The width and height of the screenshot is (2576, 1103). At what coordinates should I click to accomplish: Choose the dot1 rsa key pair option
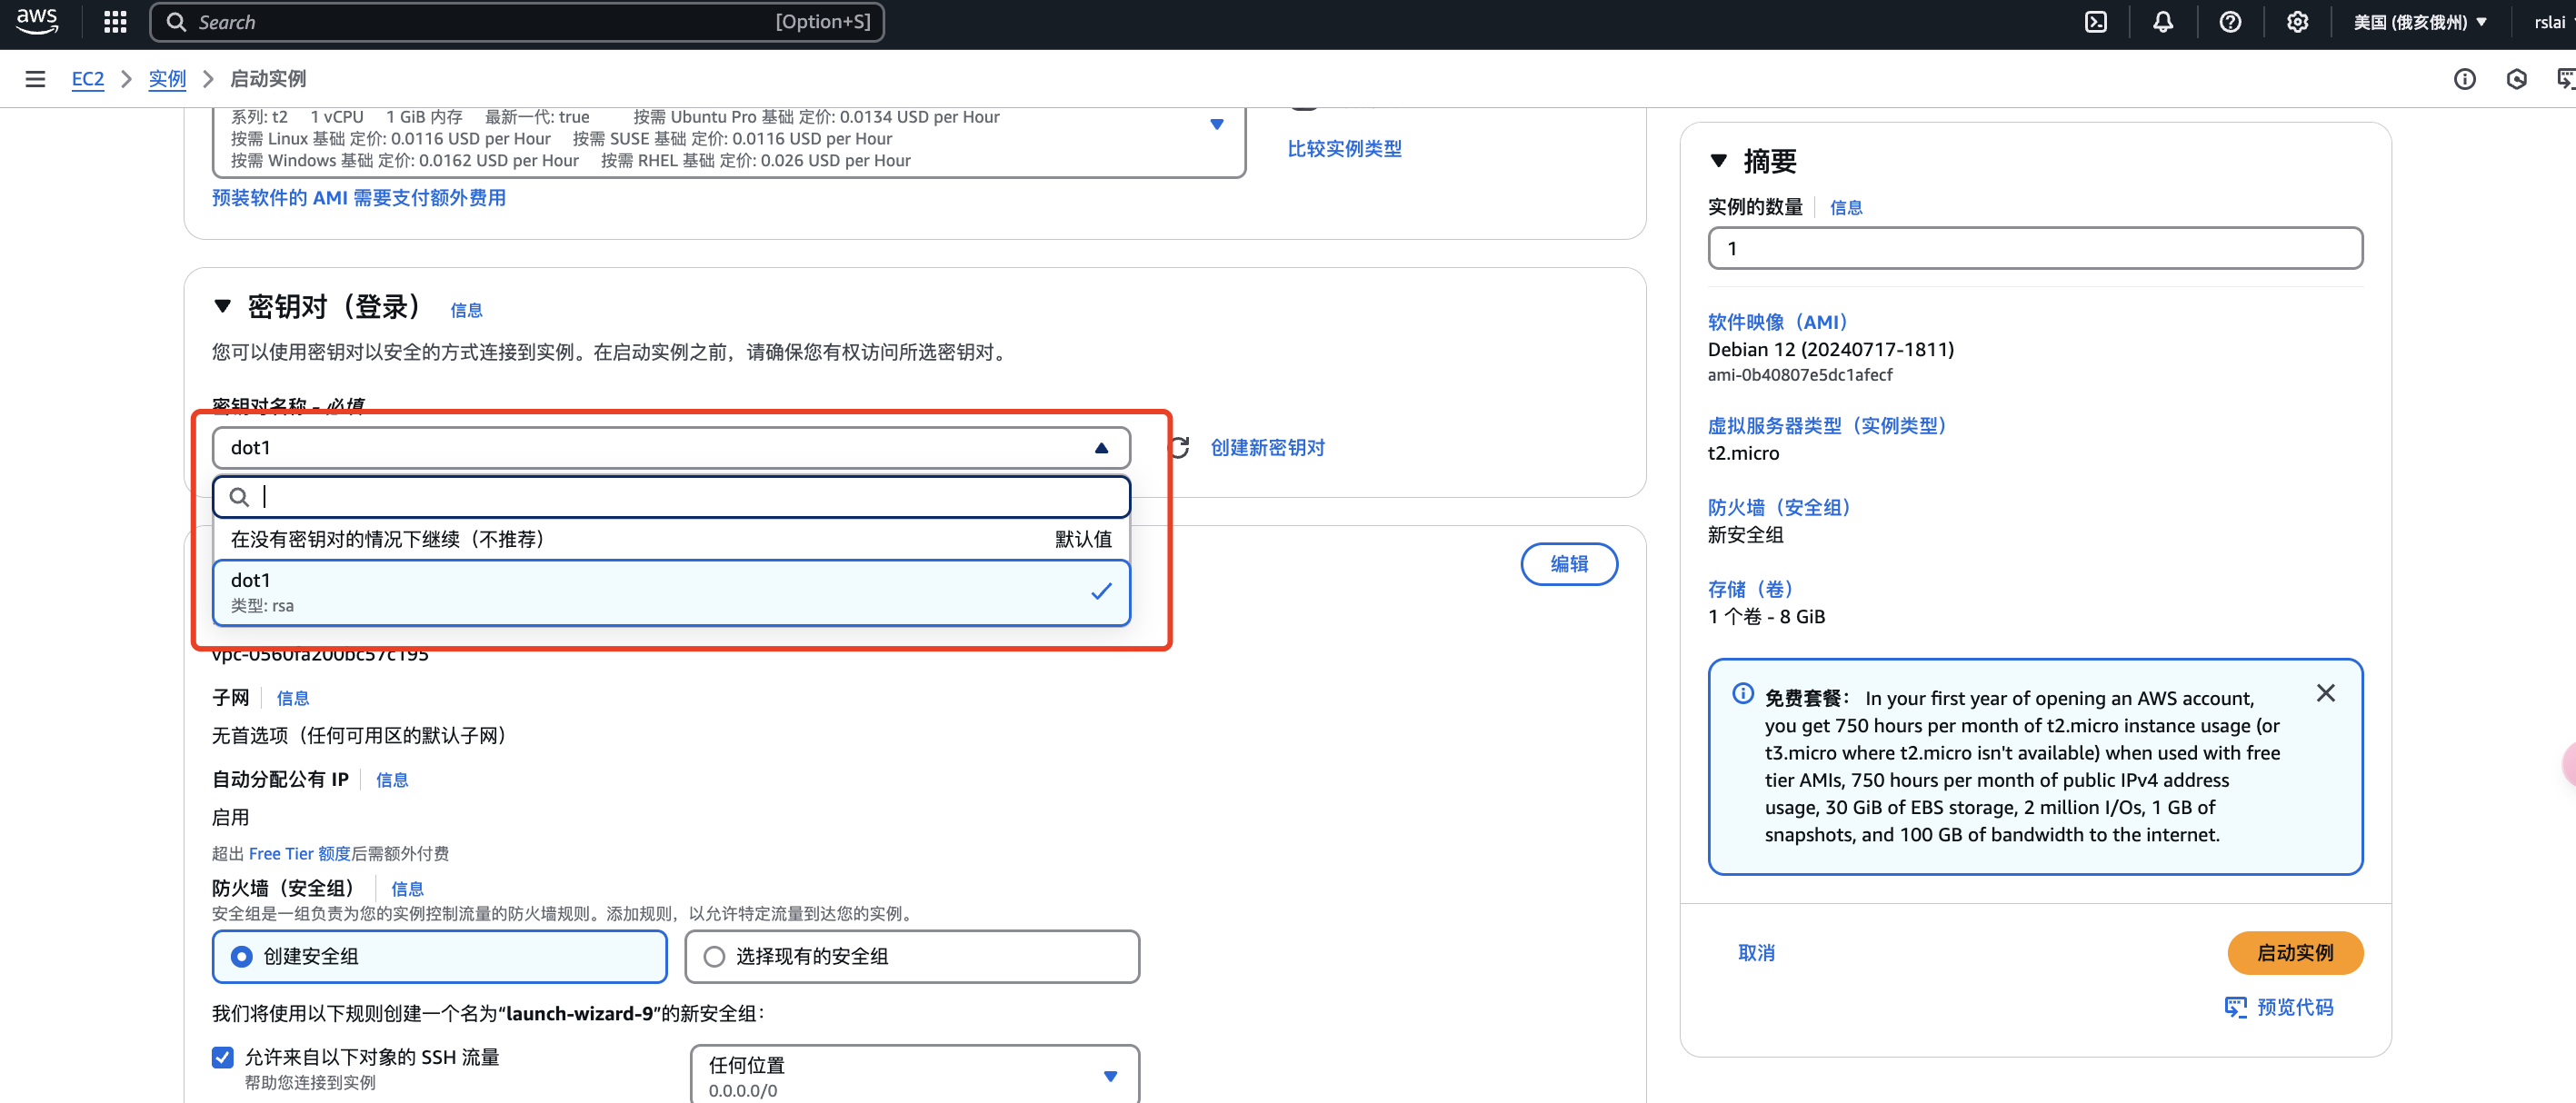pos(670,592)
